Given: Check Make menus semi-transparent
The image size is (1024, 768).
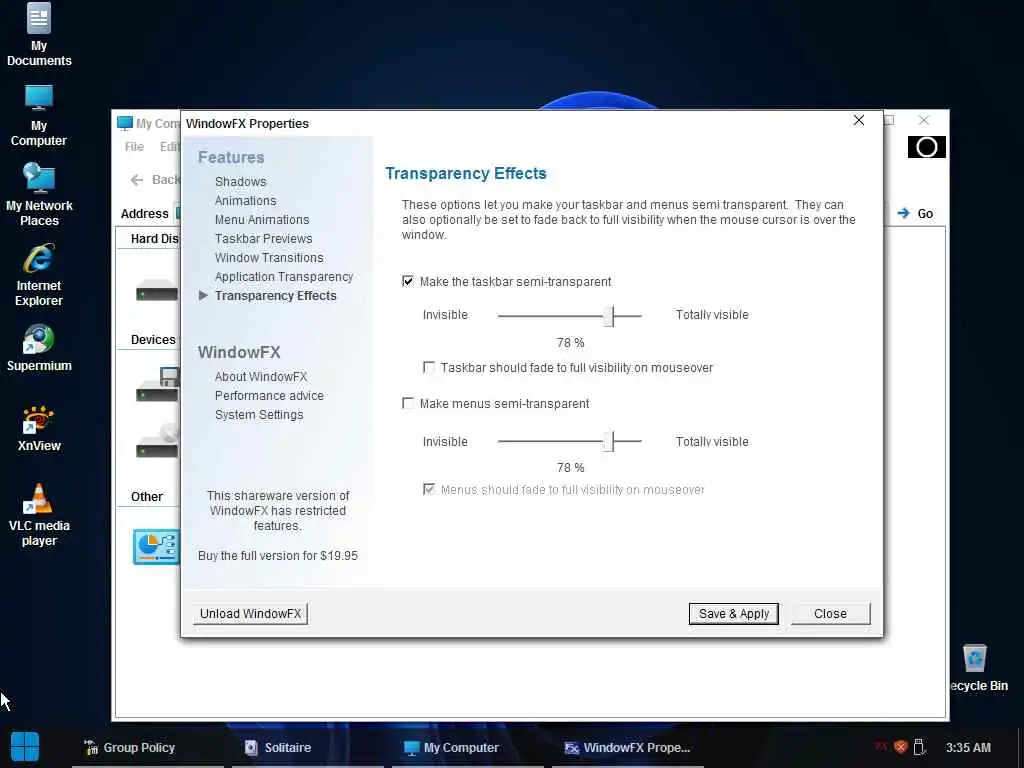Looking at the screenshot, I should [x=408, y=403].
